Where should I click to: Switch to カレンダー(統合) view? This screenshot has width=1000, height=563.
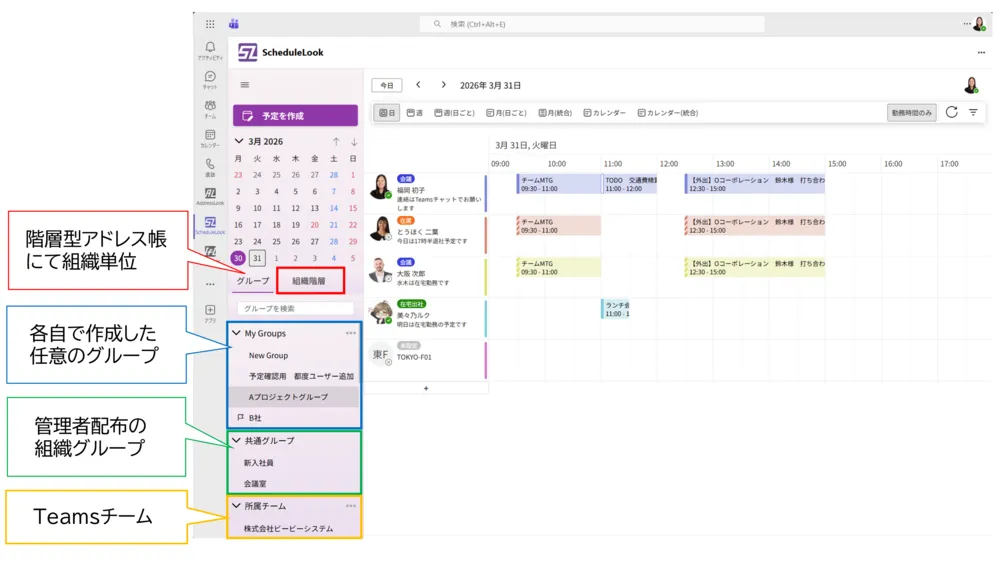pyautogui.click(x=668, y=113)
